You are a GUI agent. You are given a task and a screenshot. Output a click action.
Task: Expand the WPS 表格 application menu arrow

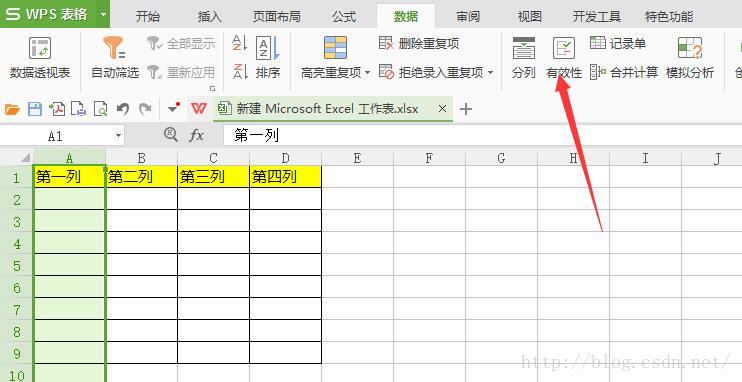tap(104, 14)
